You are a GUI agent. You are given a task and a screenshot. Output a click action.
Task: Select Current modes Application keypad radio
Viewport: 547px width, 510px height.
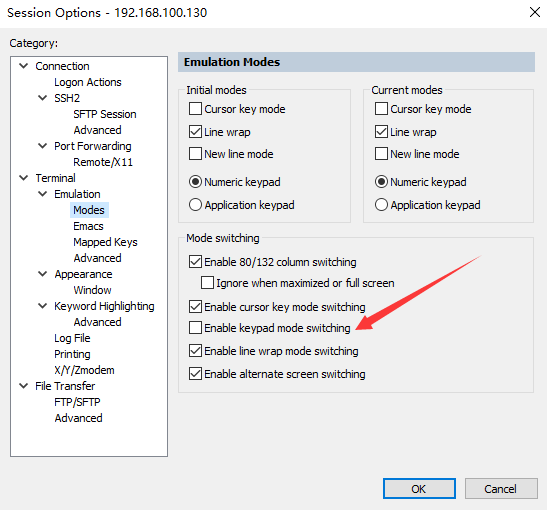point(381,205)
